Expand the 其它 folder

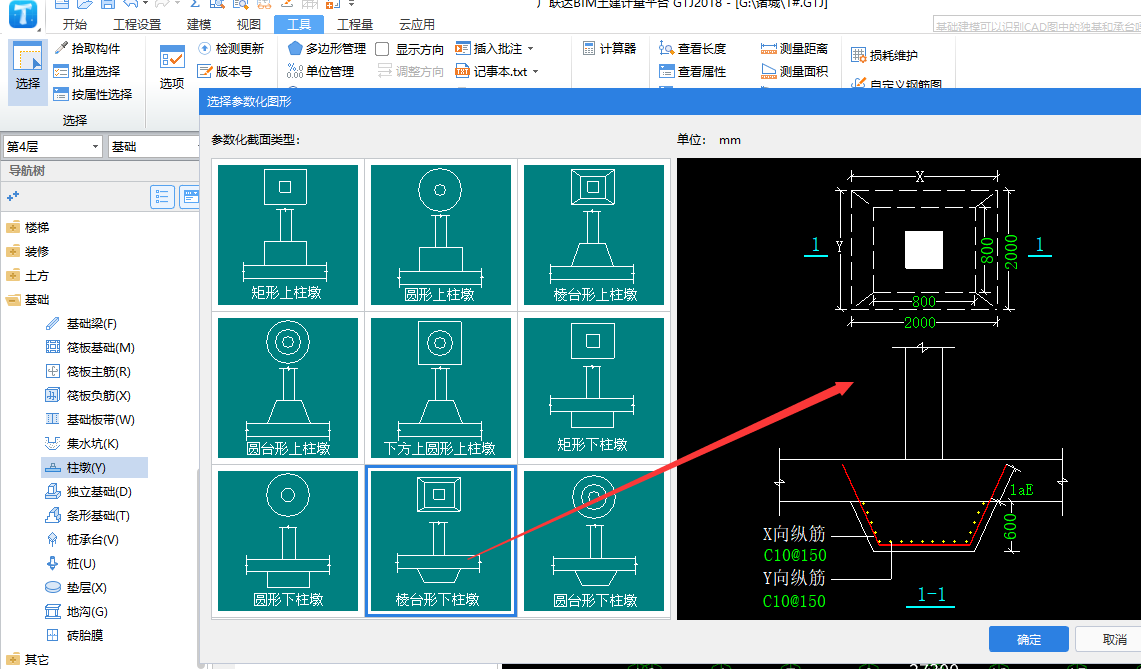(x=13, y=660)
